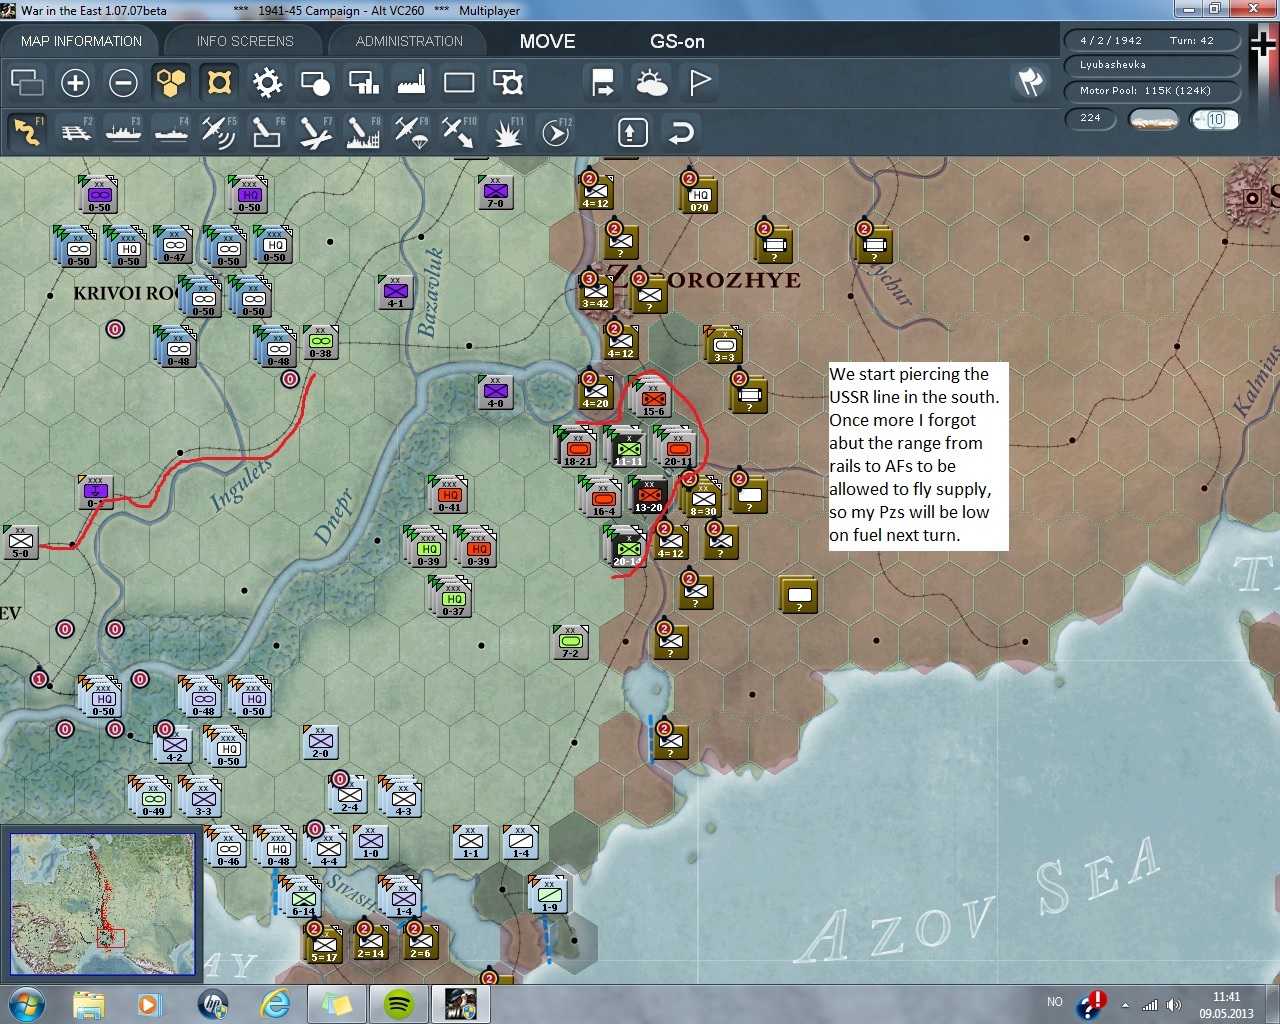Toggle the factory locations overlay
The image size is (1280, 1024).
coord(411,82)
